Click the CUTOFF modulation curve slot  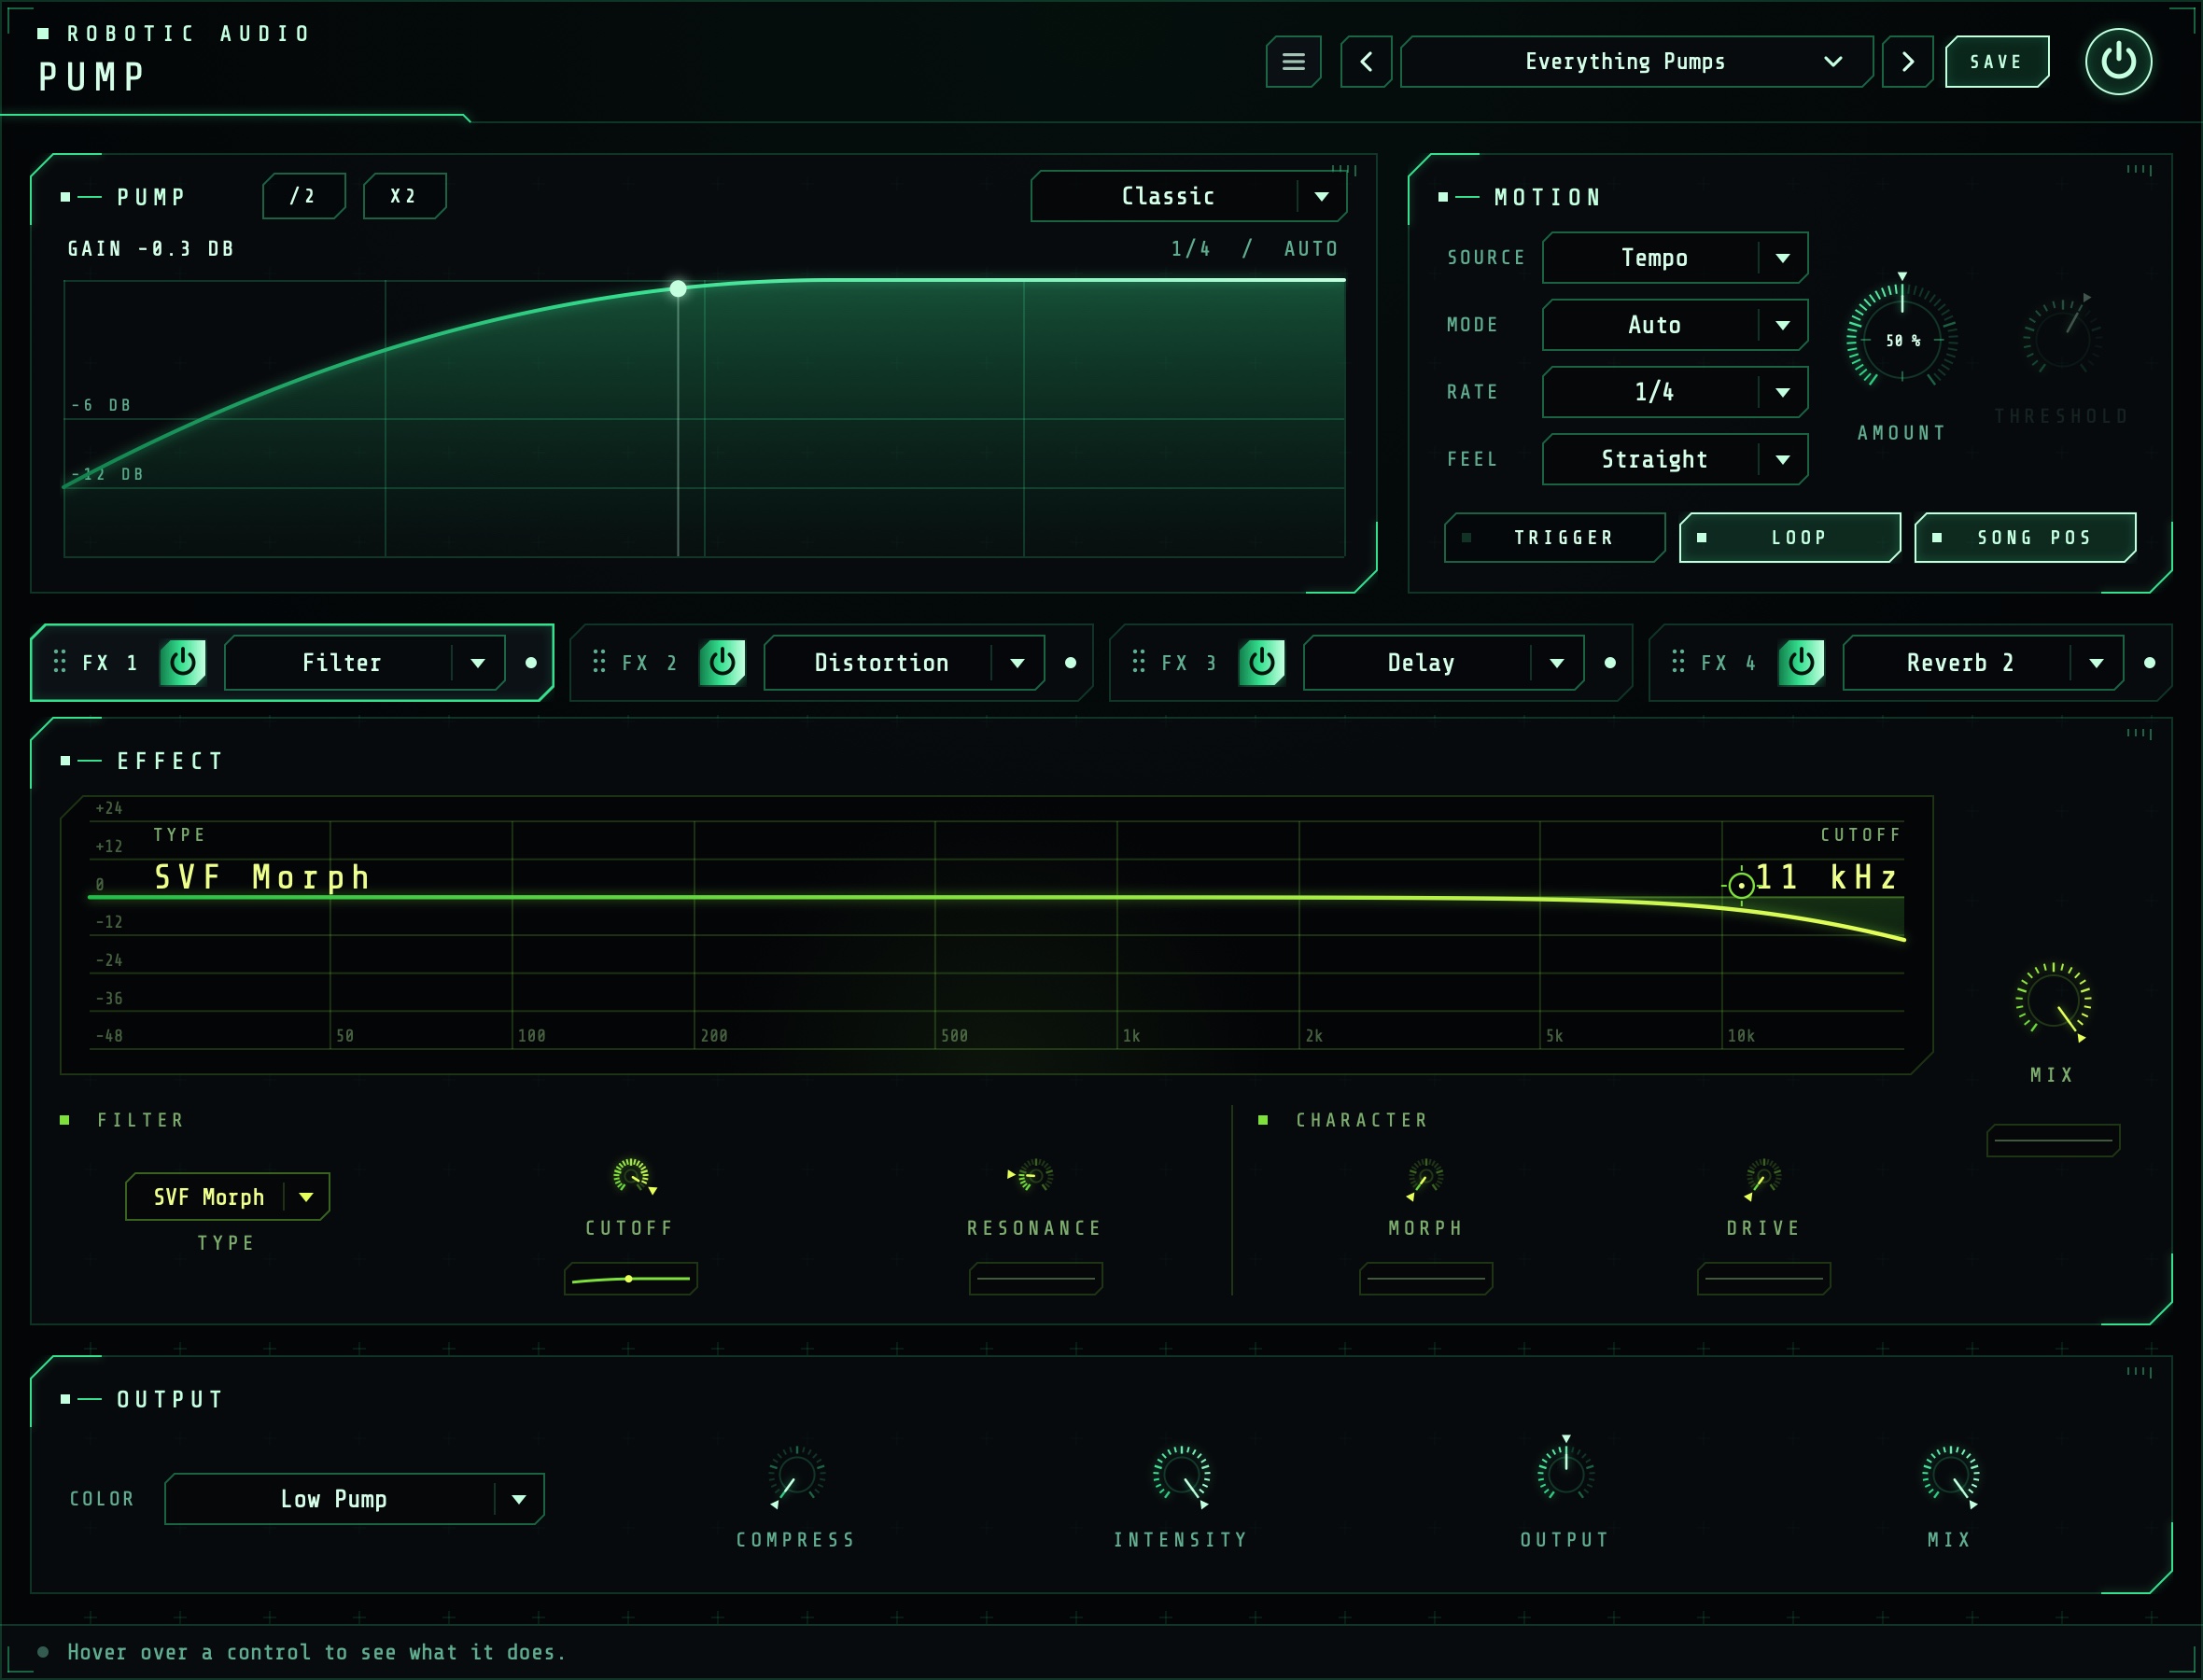(631, 1279)
